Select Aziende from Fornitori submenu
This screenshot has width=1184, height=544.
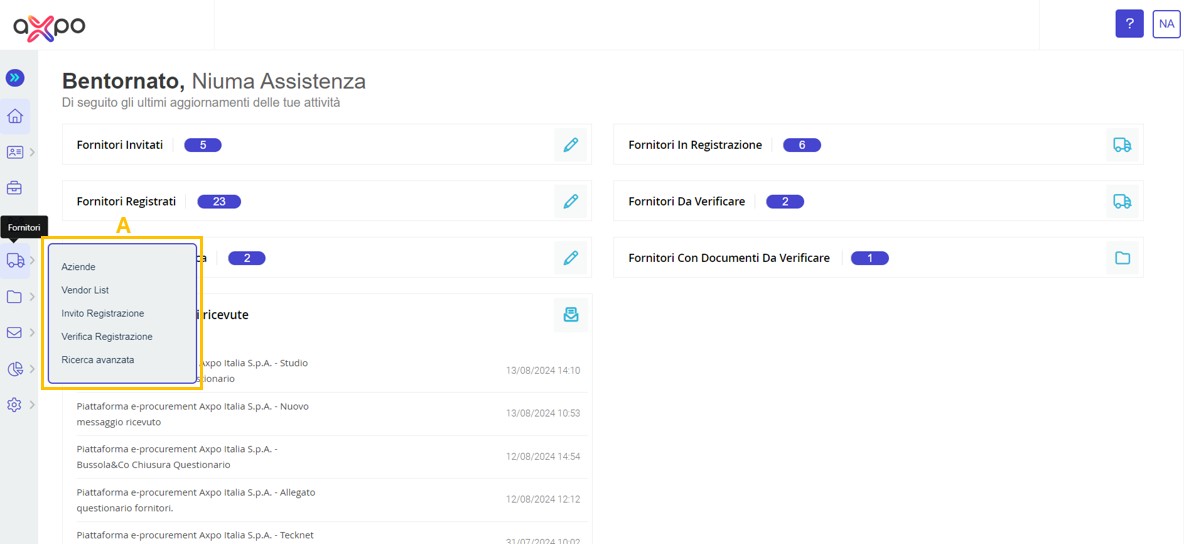pyautogui.click(x=79, y=267)
